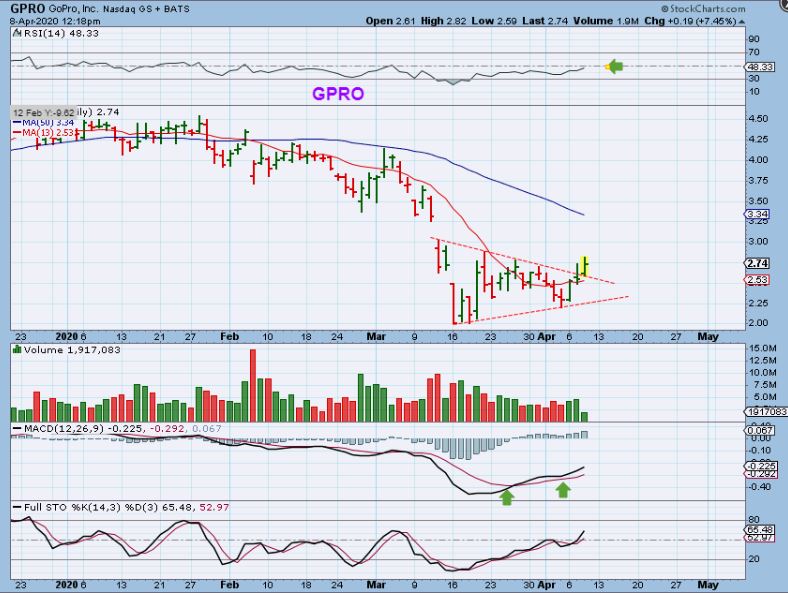Click the 'May' label on the price panel date axis
Screen dimensions: 788x593
pyautogui.click(x=708, y=337)
